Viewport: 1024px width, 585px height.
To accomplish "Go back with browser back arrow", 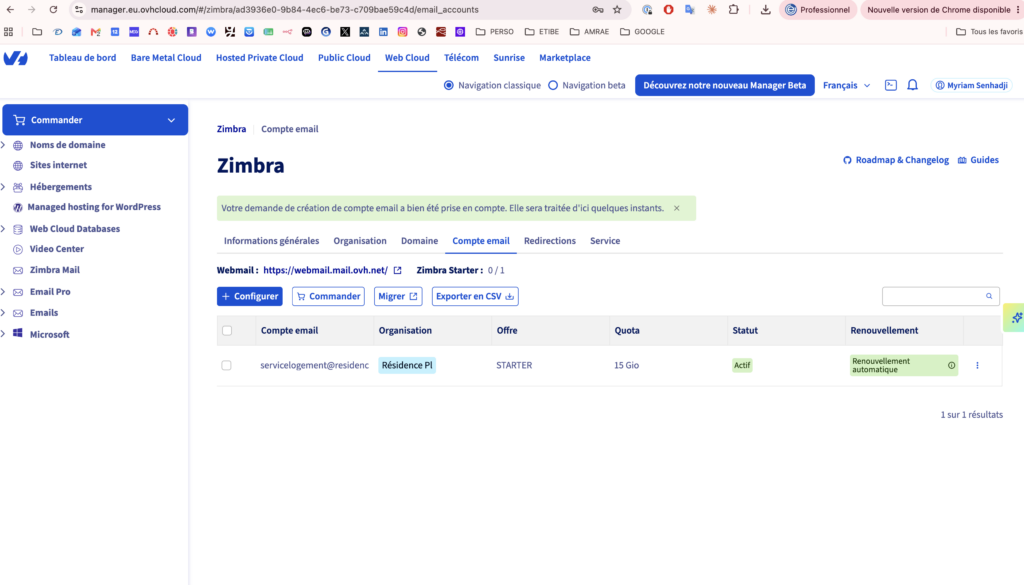I will pos(10,10).
